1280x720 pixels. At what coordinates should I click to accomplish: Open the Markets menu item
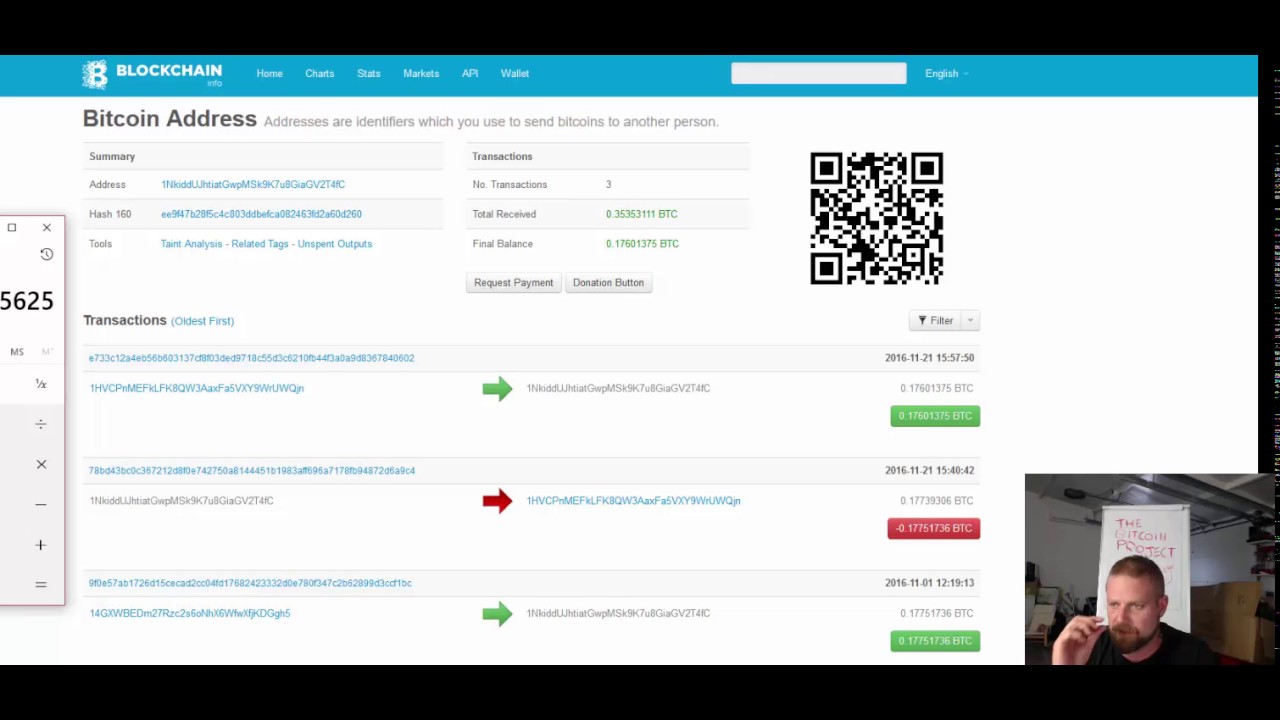coord(421,73)
